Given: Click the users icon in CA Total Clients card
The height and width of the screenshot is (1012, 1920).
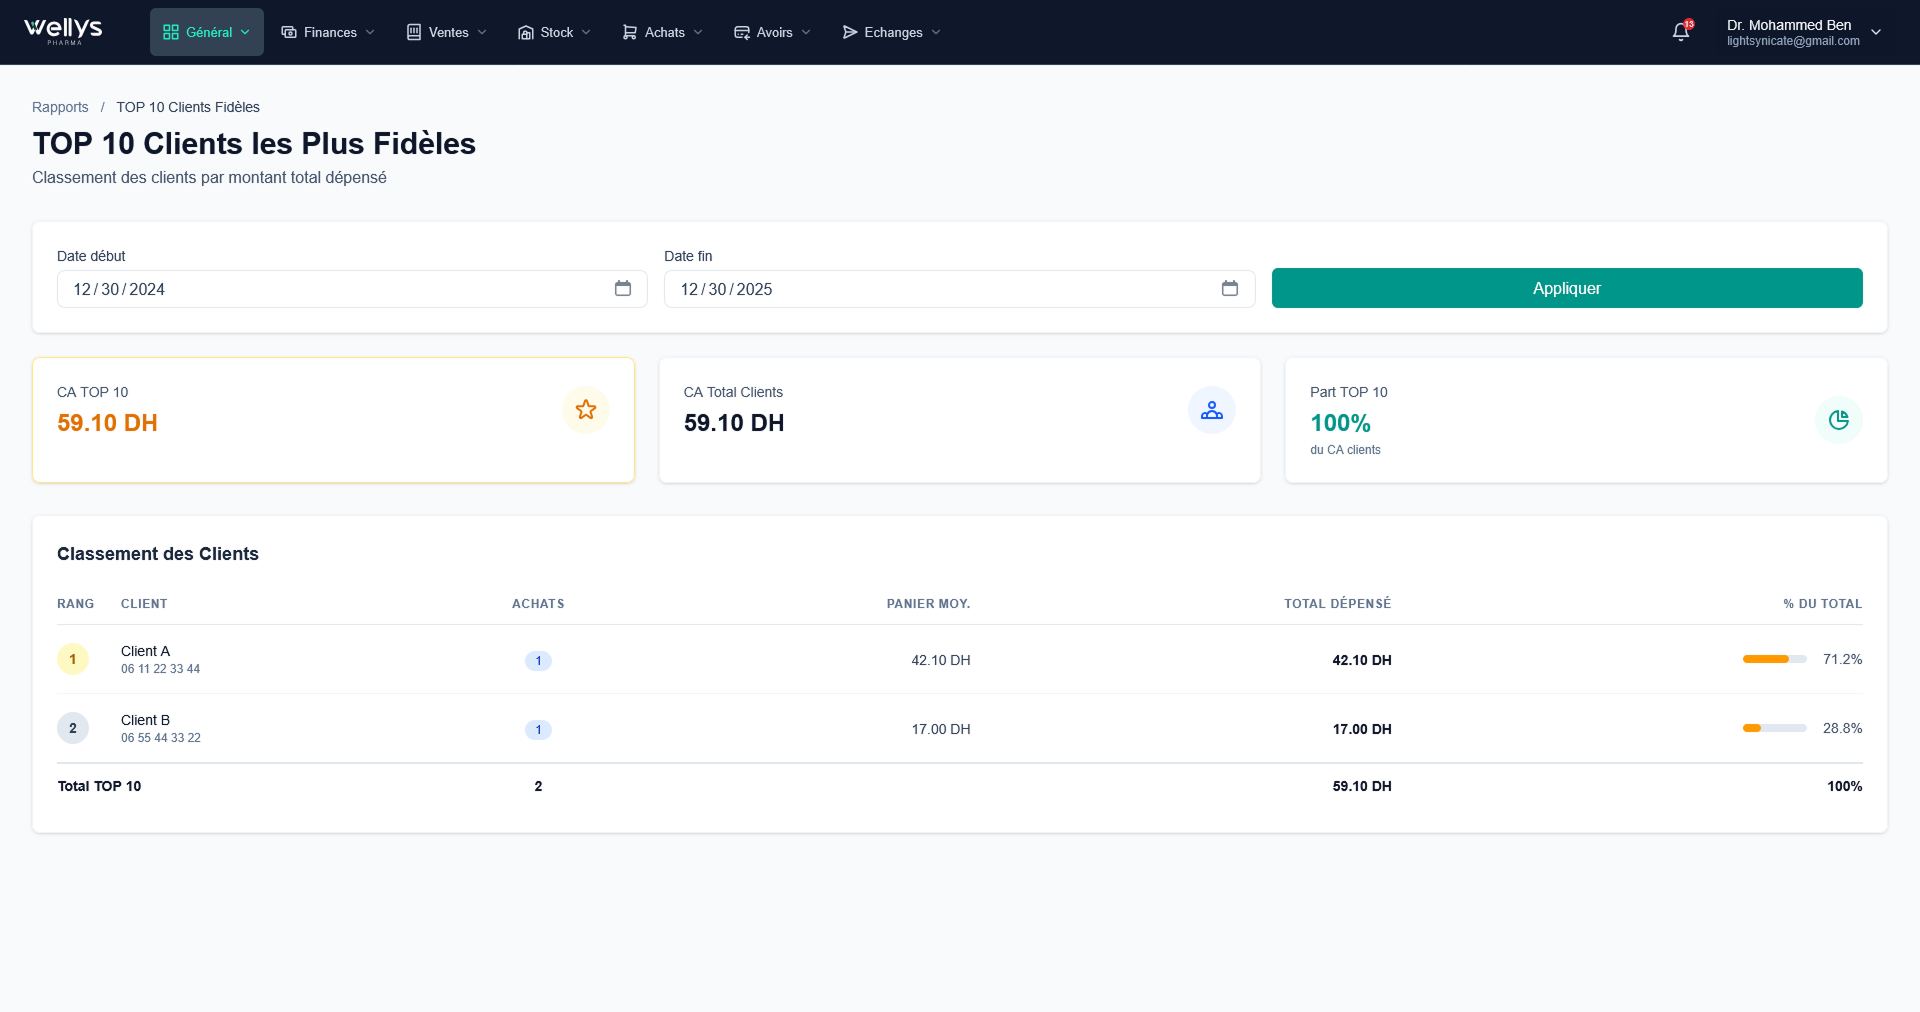Looking at the screenshot, I should click(1211, 410).
